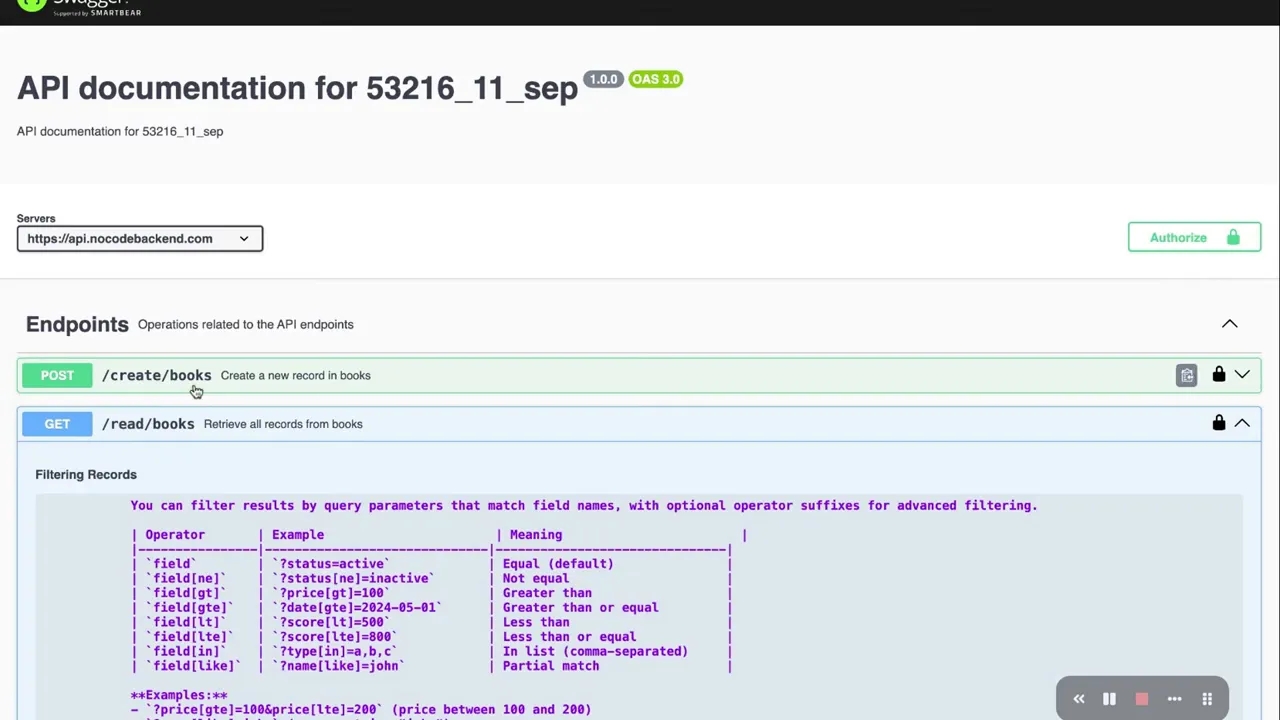Click the green POST method badge
The width and height of the screenshot is (1280, 720).
(57, 375)
